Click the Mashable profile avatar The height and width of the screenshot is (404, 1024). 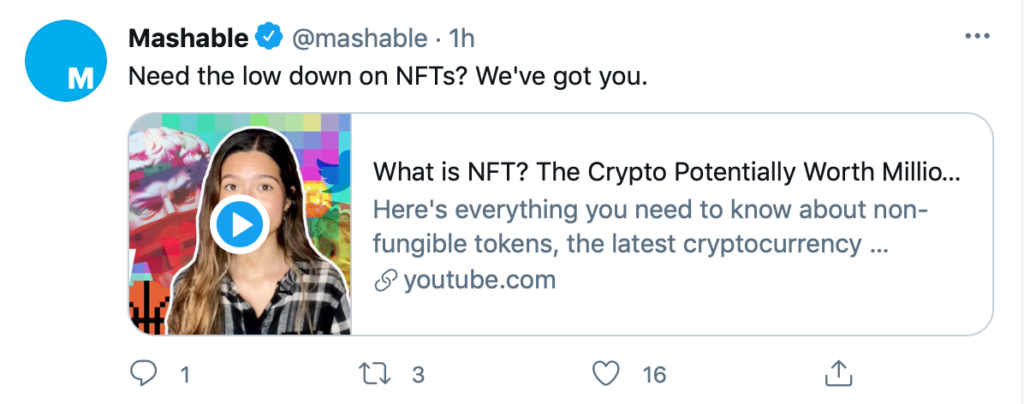pyautogui.click(x=66, y=61)
